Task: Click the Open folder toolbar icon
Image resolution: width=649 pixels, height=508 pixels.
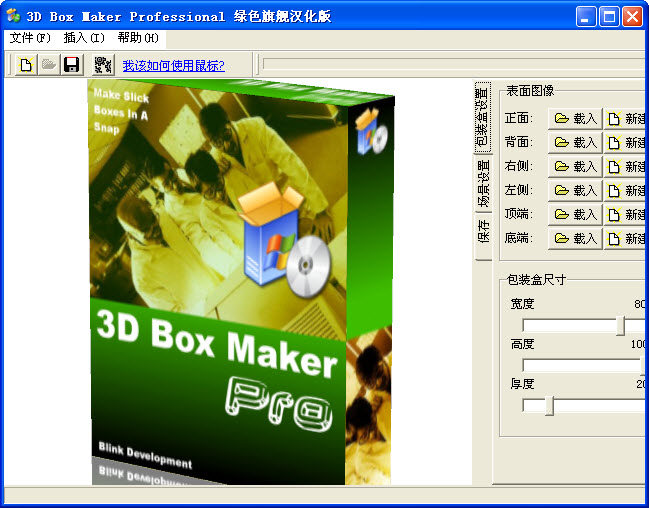Action: (49, 65)
